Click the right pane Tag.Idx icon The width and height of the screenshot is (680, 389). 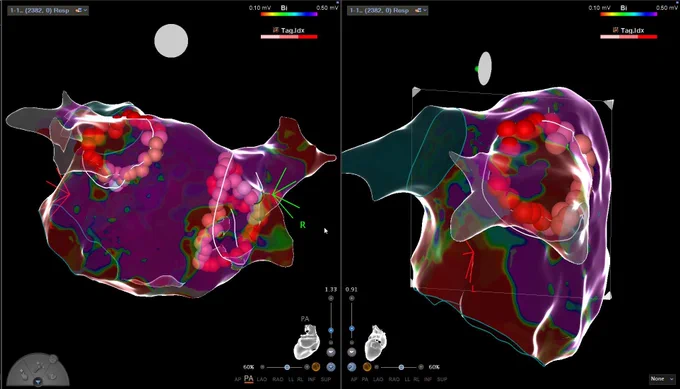pyautogui.click(x=615, y=30)
